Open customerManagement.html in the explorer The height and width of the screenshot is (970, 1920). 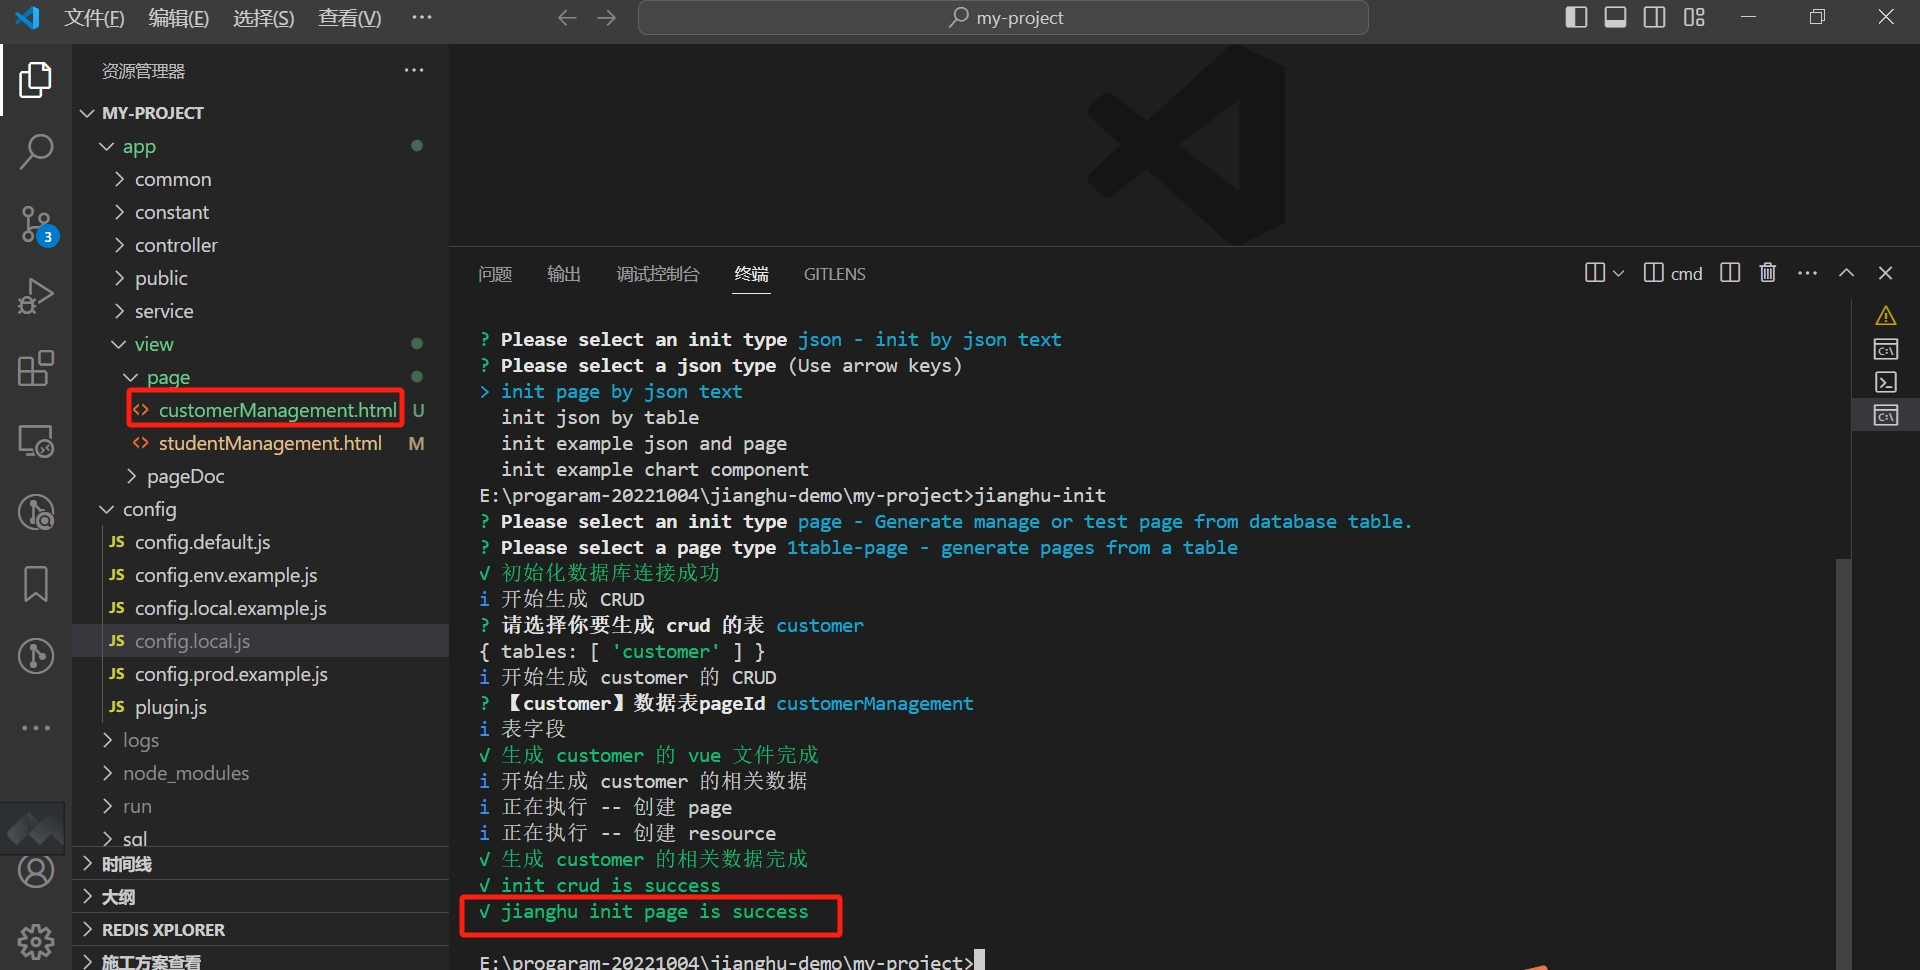(277, 410)
